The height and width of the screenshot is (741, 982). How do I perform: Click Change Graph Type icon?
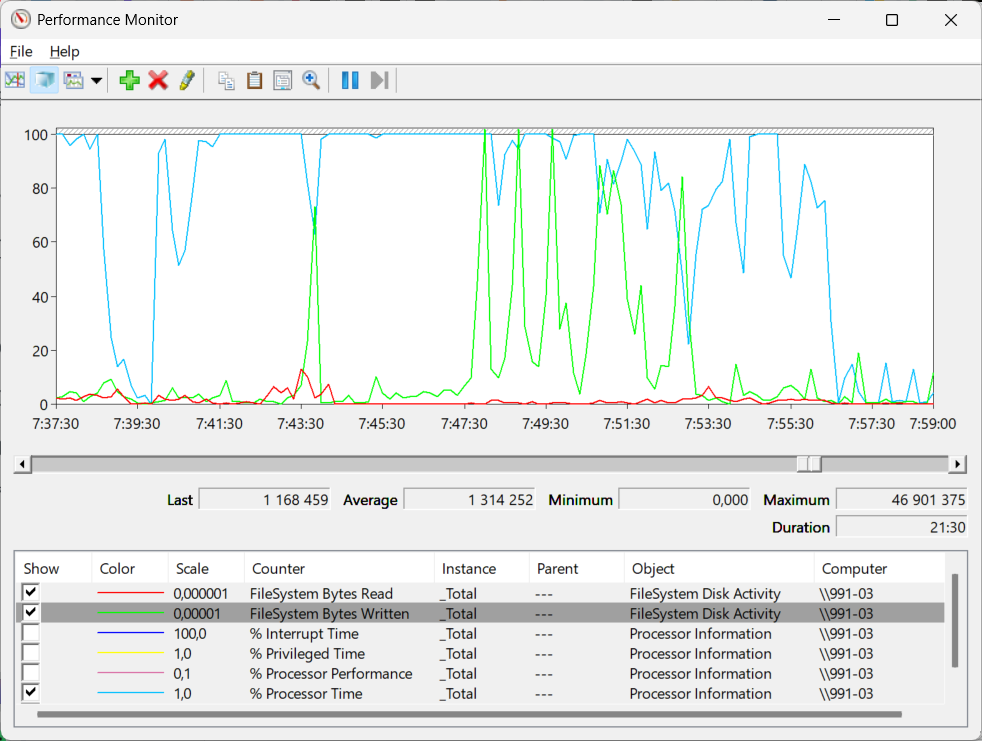(x=74, y=80)
